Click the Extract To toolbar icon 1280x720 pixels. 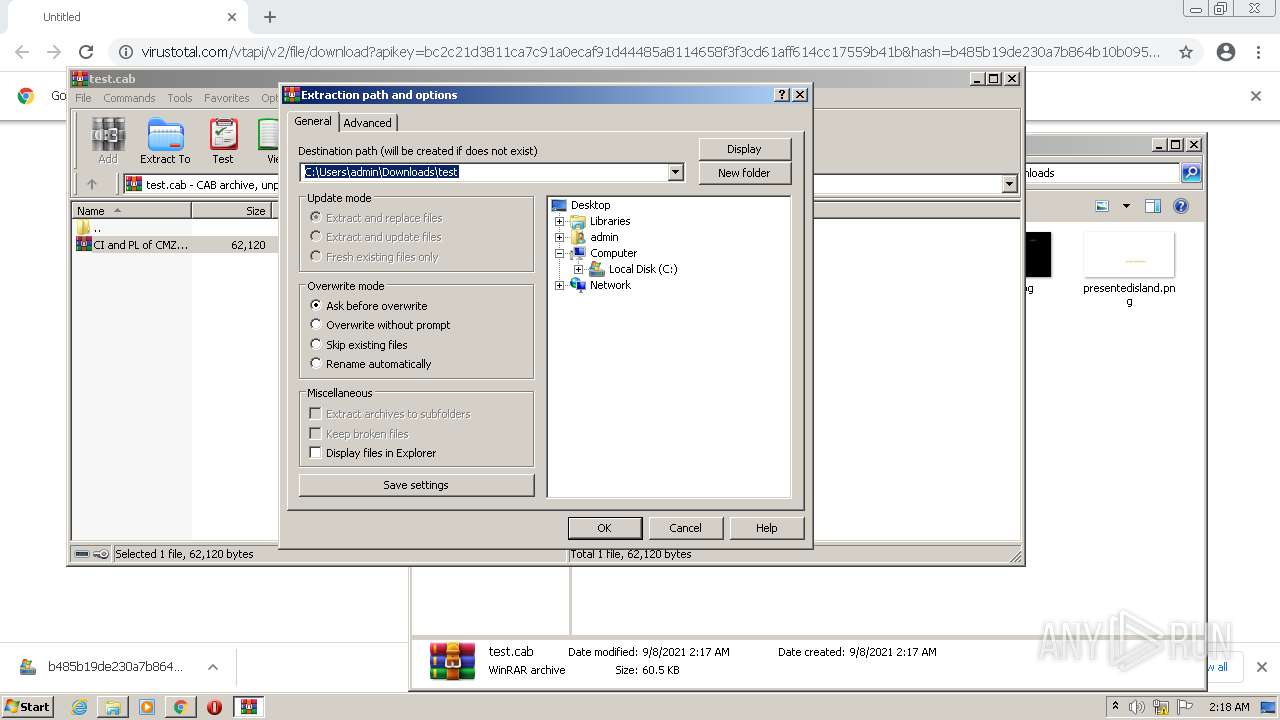tap(165, 140)
